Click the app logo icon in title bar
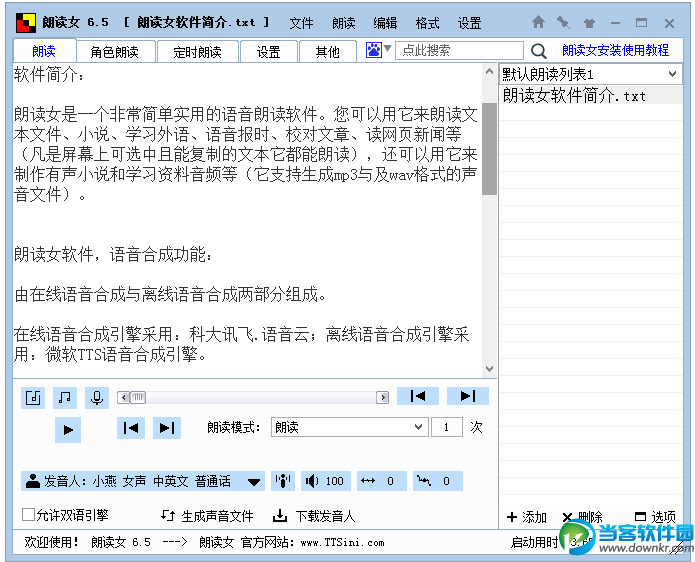Screen dimensions: 695x562 coord(26,23)
